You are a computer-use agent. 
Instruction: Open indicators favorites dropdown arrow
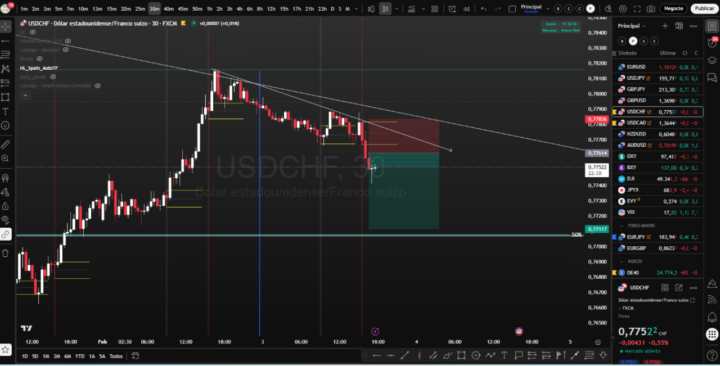coord(423,9)
